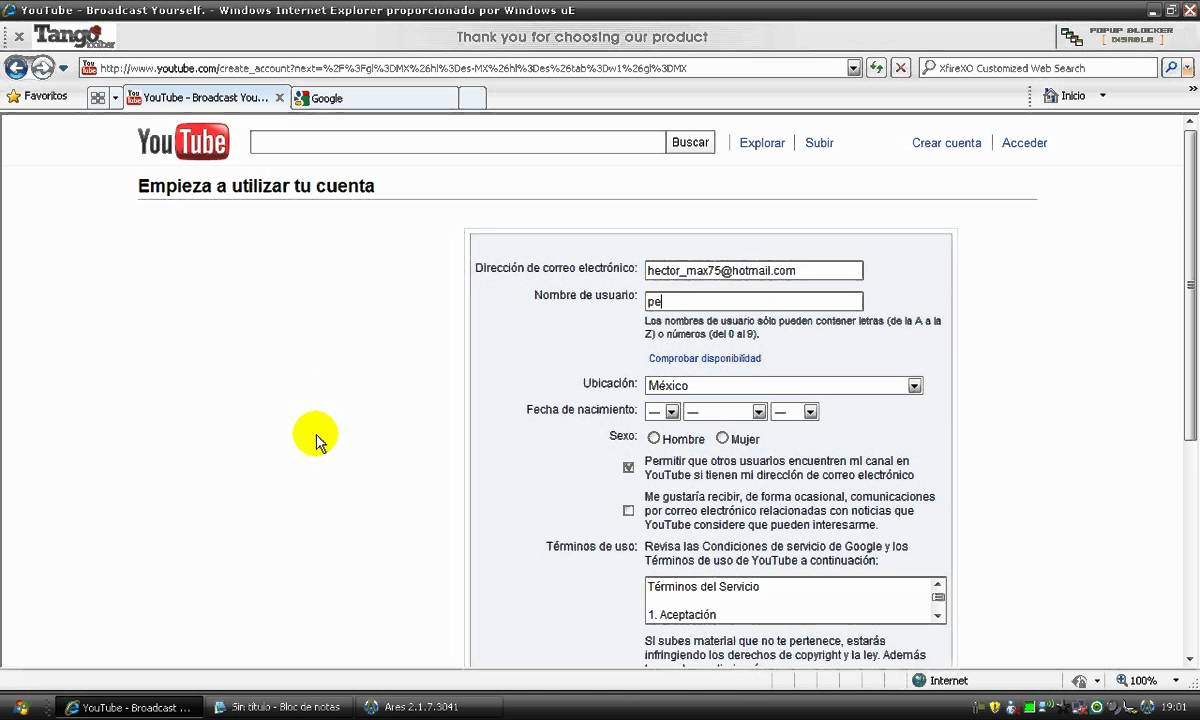The height and width of the screenshot is (720, 1200).
Task: Click the Favoritos star button
Action: point(37,96)
